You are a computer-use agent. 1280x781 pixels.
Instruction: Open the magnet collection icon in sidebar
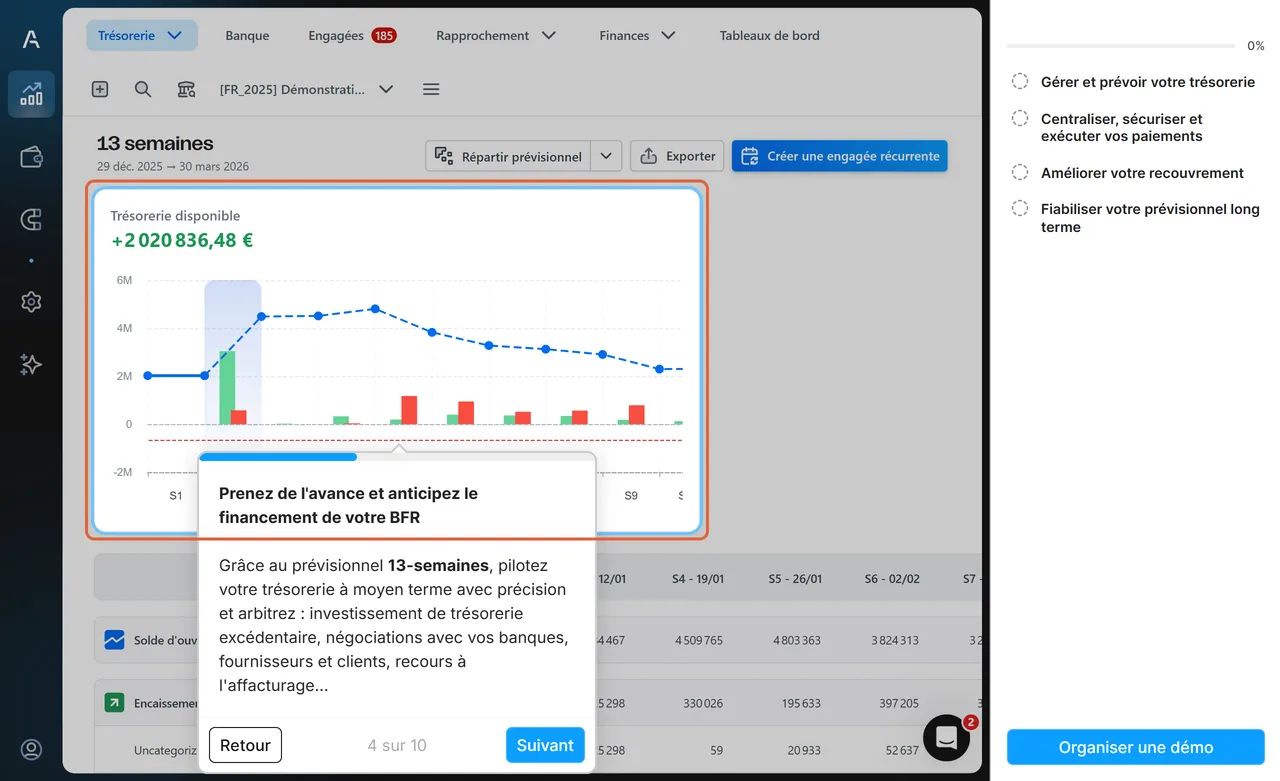[31, 220]
